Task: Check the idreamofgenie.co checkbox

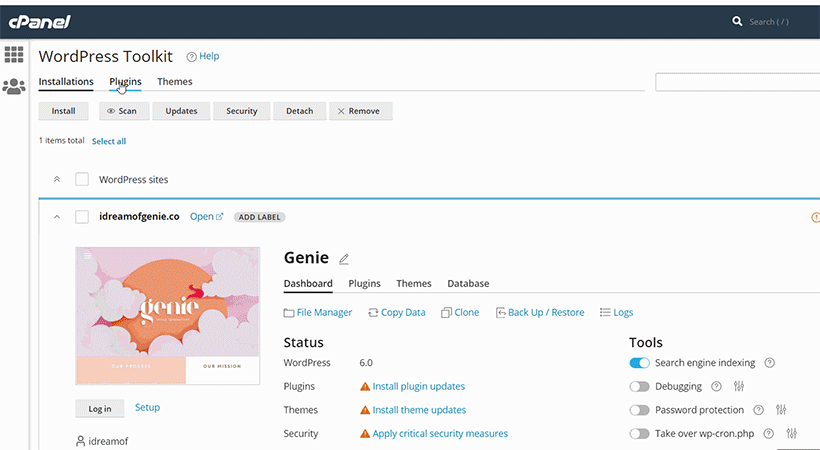Action: point(82,217)
